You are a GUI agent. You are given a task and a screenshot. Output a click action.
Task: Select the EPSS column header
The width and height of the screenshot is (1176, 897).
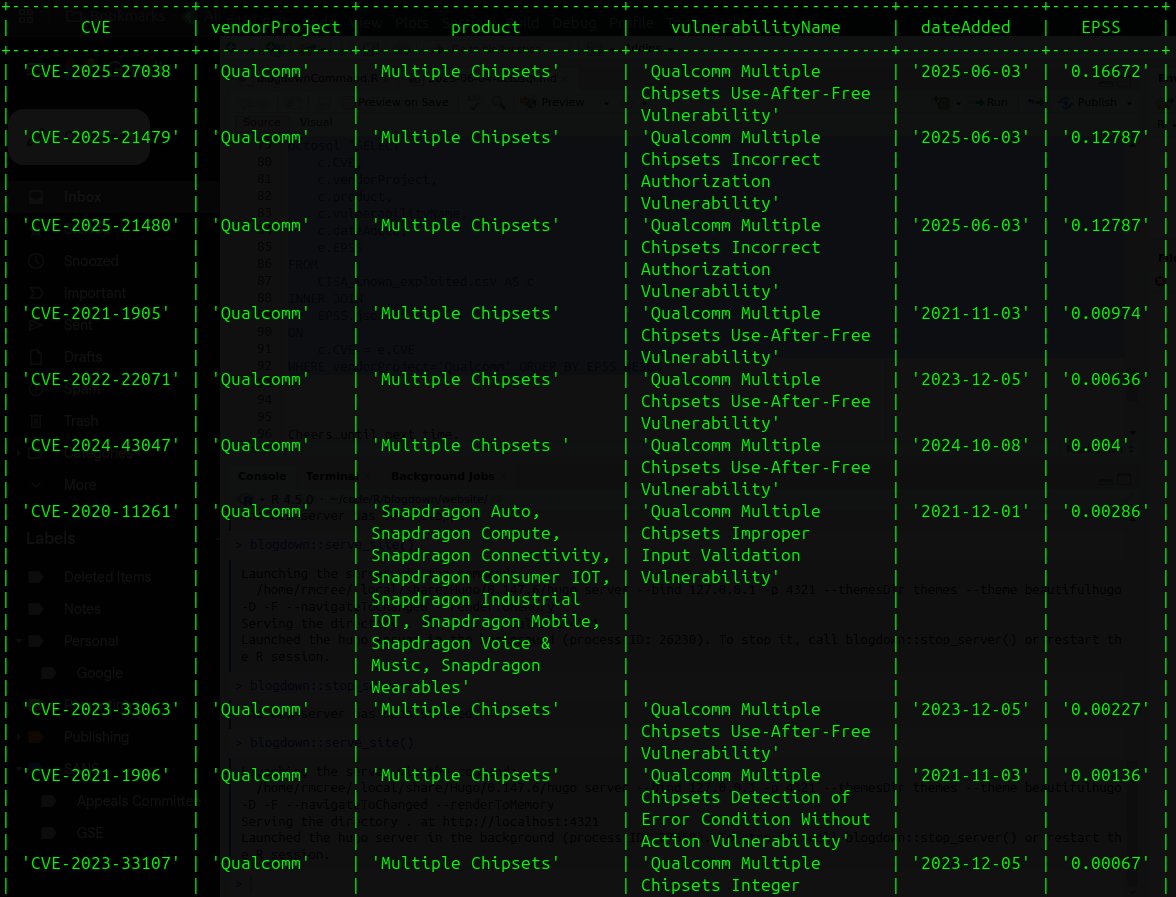[1100, 28]
